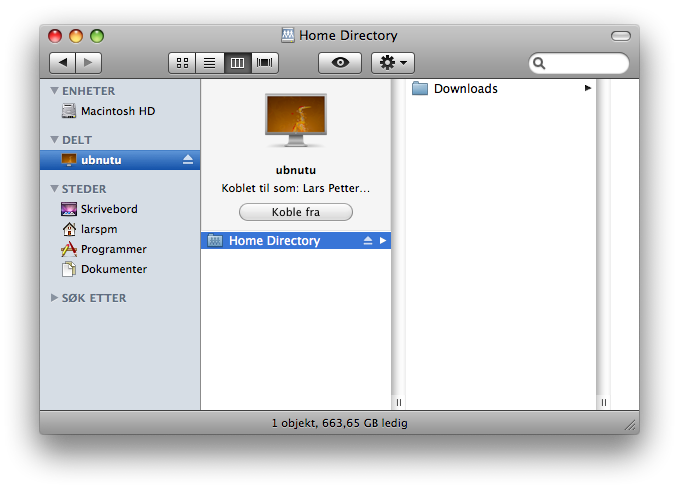Image resolution: width=679 pixels, height=489 pixels.
Task: Go back with the left arrow button
Action: (63, 63)
